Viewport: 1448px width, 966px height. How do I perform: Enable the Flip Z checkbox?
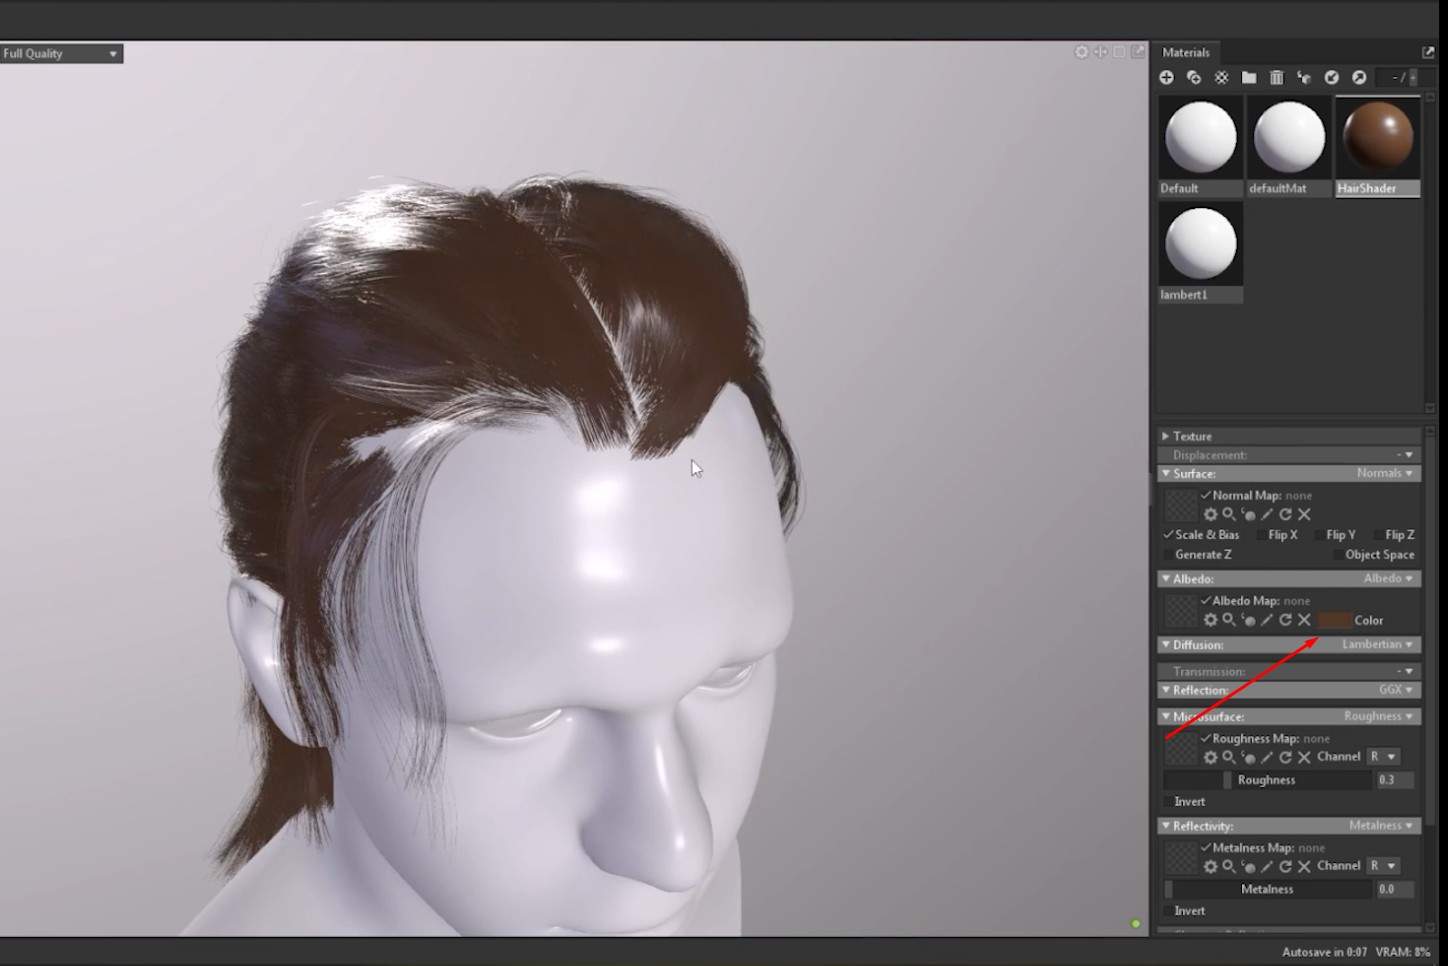(x=1378, y=535)
